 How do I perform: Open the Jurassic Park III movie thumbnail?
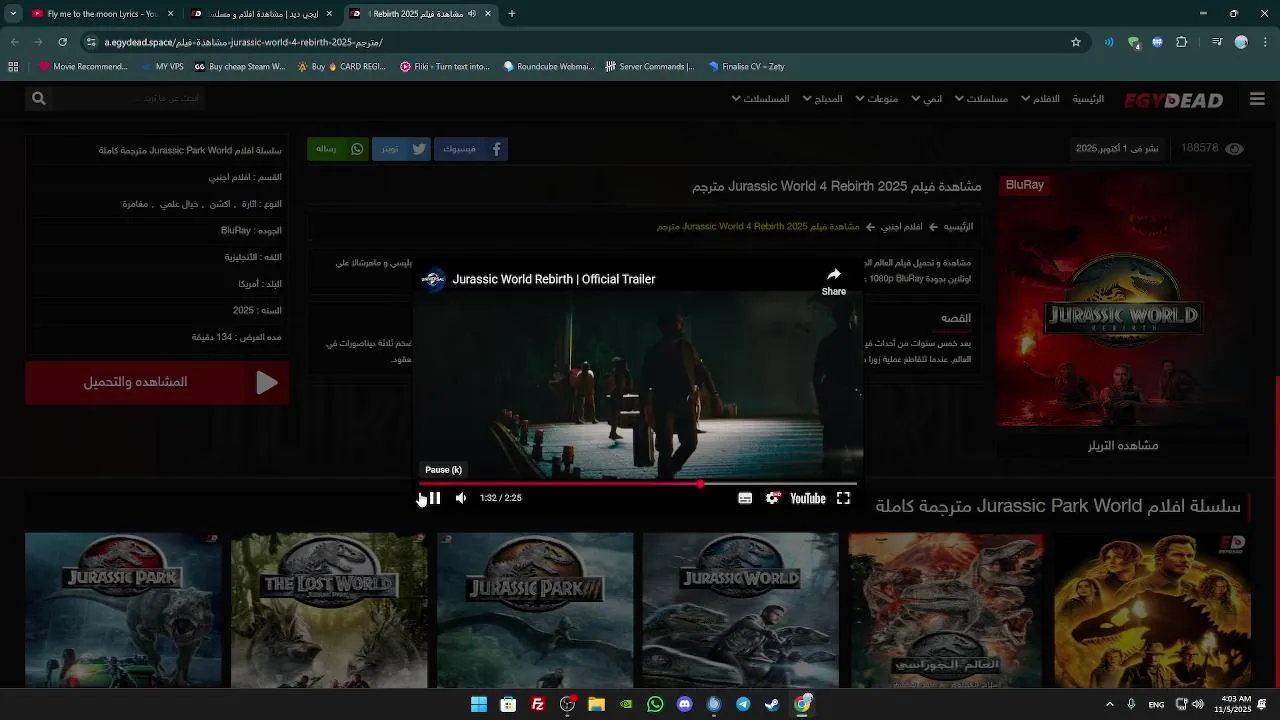click(x=535, y=610)
